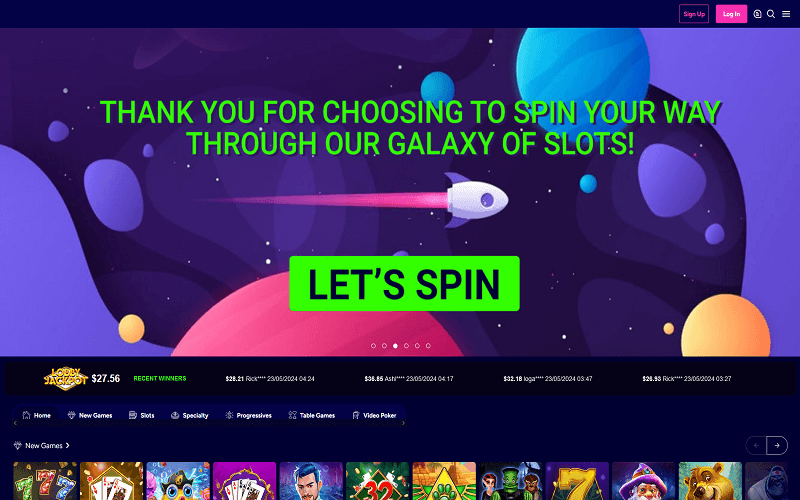
Task: Select the first banner slide dot
Action: click(x=373, y=346)
